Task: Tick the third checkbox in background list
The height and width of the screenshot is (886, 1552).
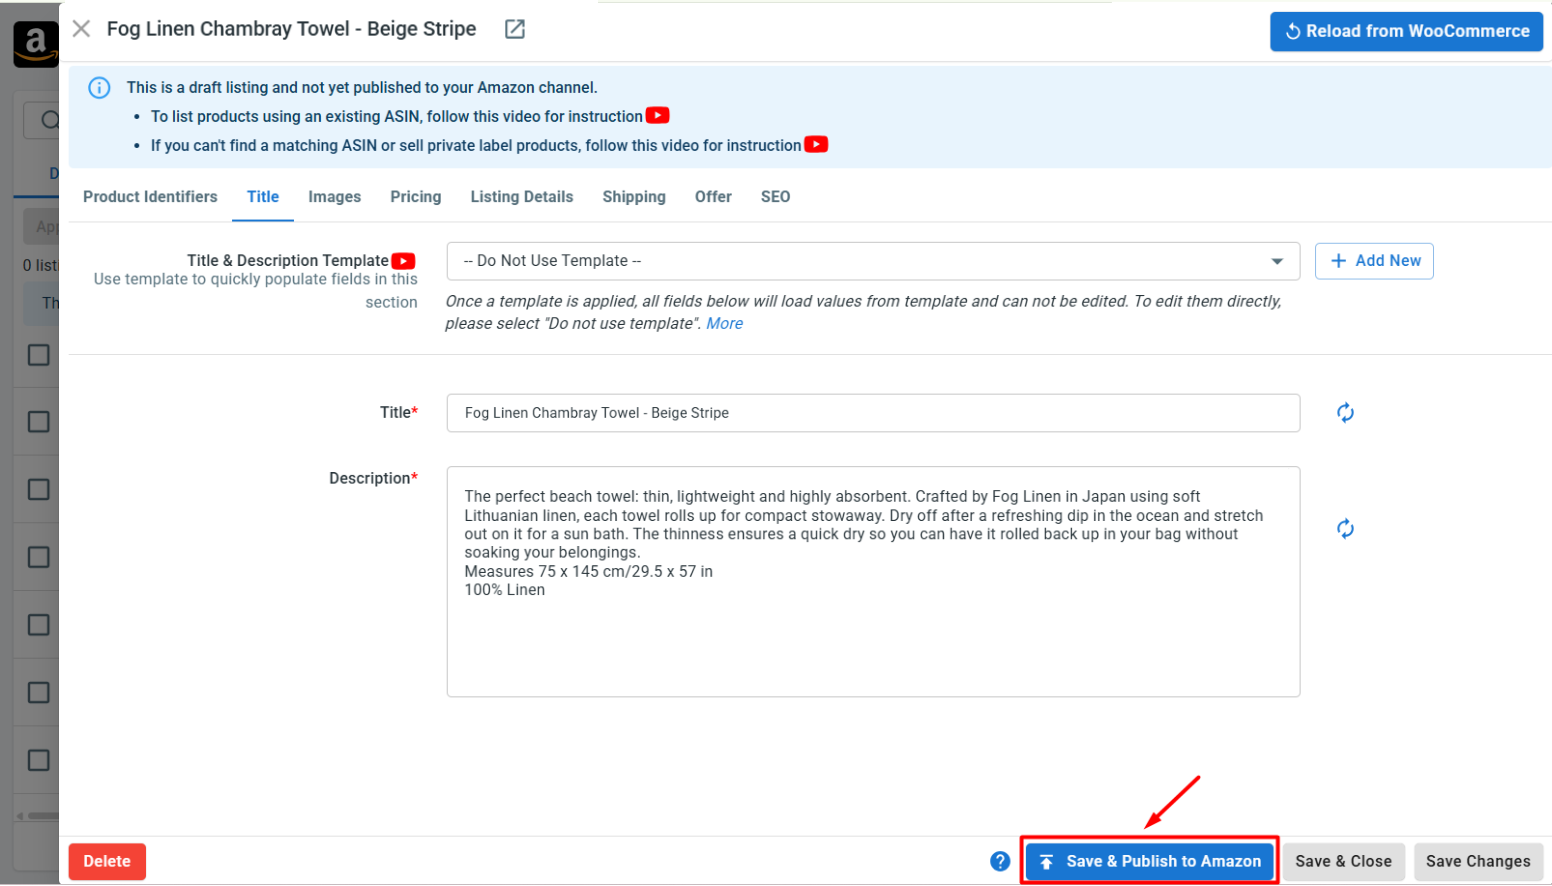Action: [39, 490]
